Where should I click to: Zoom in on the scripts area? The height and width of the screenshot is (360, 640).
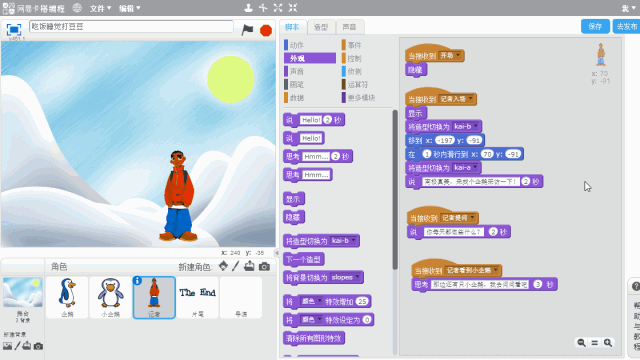(x=608, y=342)
